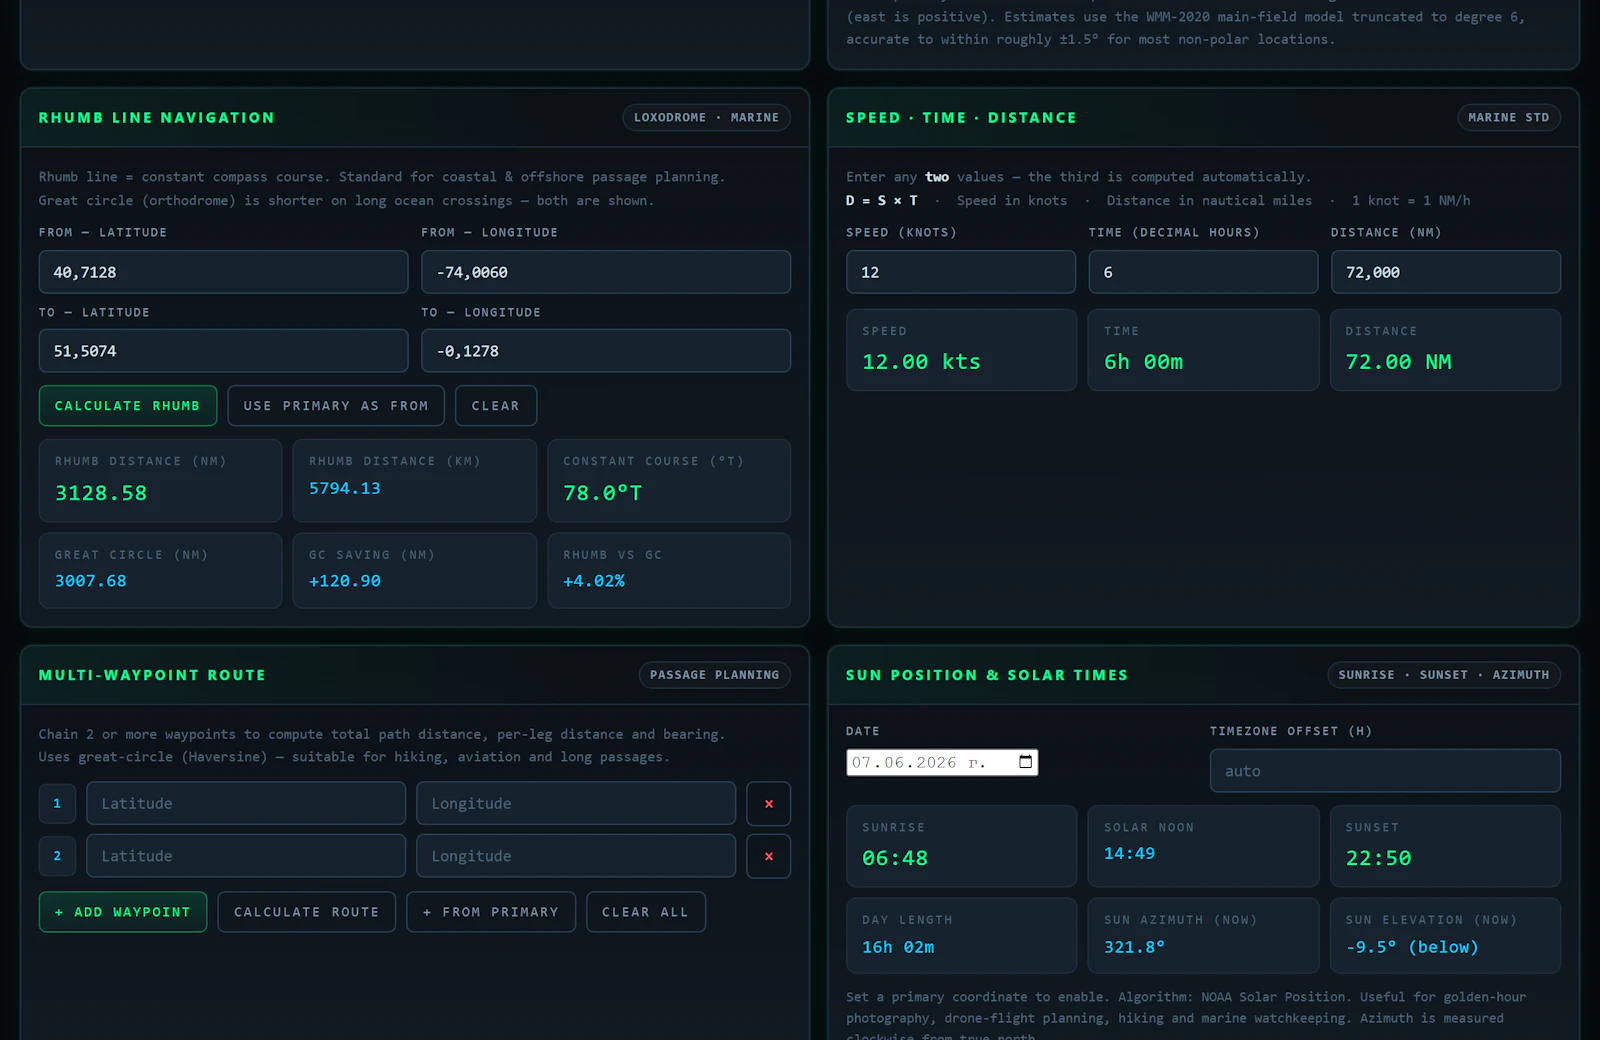Click the Sun Position & Solar Times heading
Image resolution: width=1600 pixels, height=1040 pixels.
pos(987,675)
